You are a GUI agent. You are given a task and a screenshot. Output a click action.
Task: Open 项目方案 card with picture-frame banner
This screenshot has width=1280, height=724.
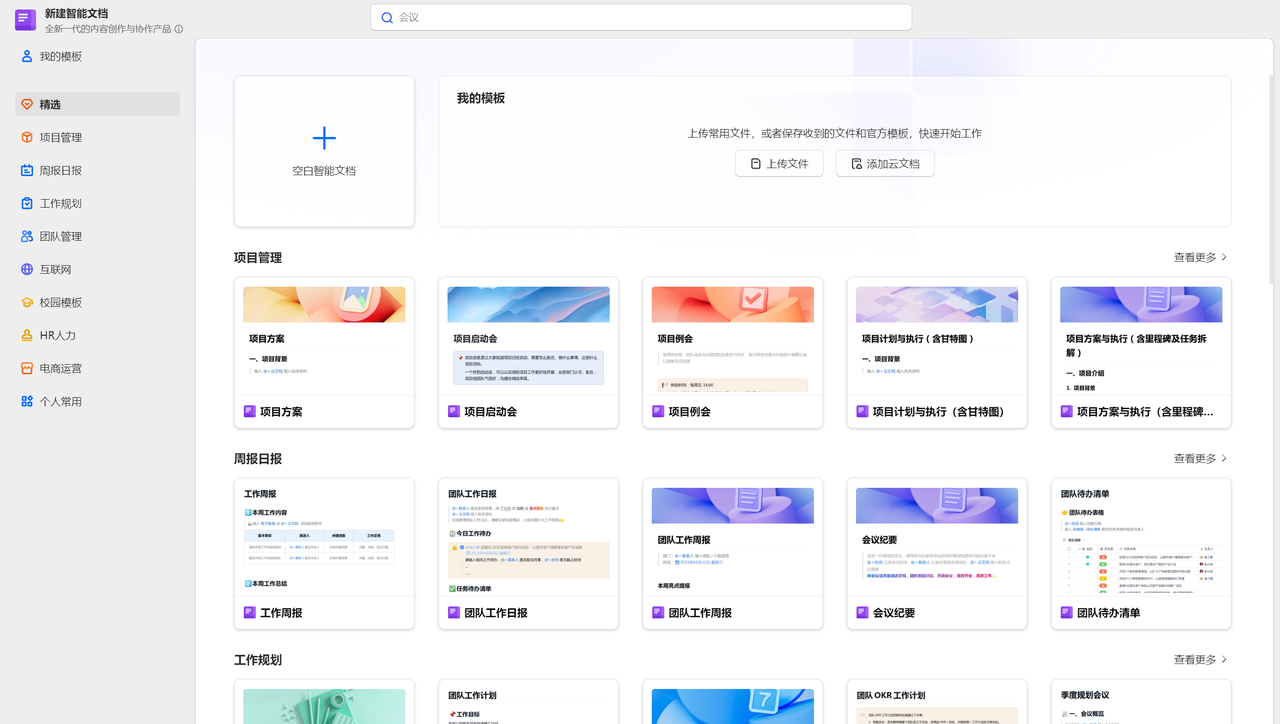coord(324,352)
